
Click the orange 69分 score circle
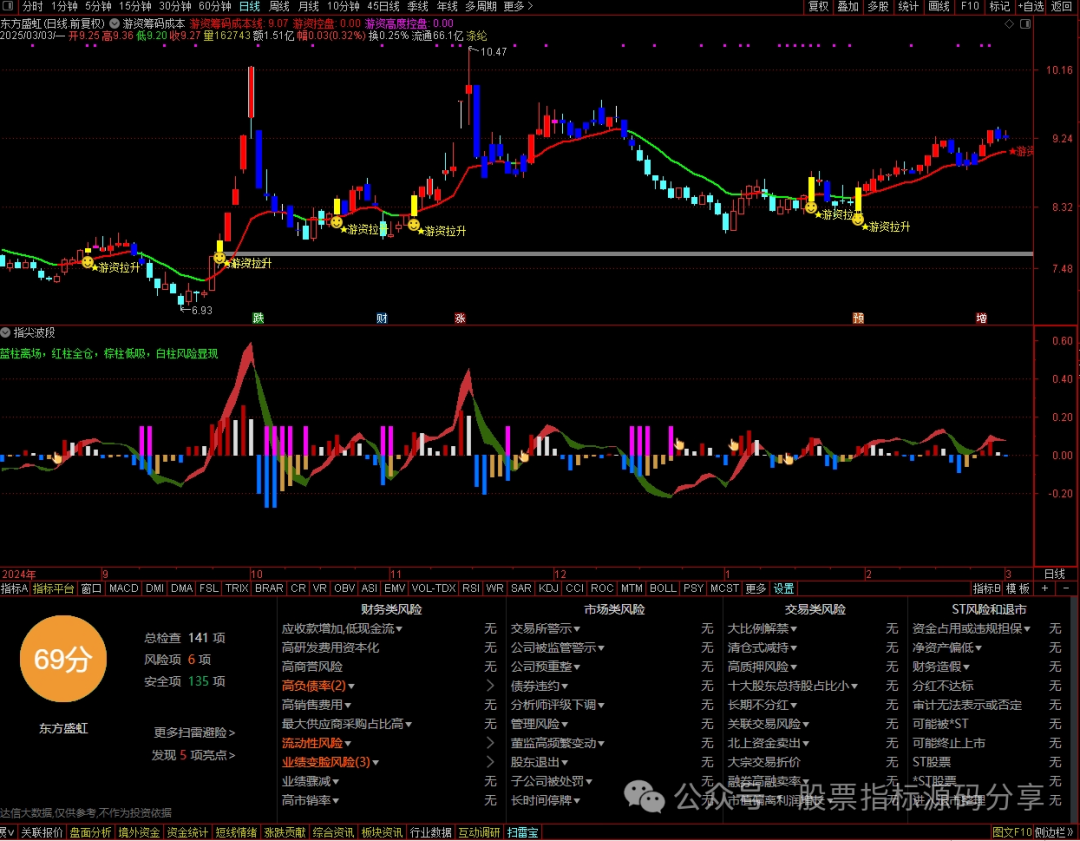point(63,658)
